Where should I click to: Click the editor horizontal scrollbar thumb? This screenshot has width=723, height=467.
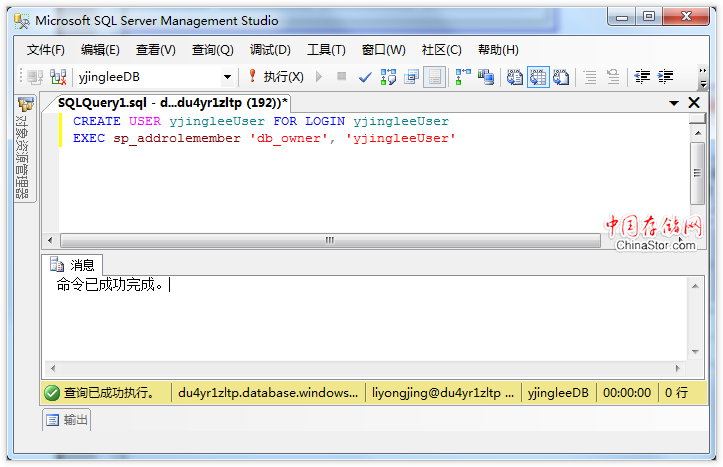point(330,240)
